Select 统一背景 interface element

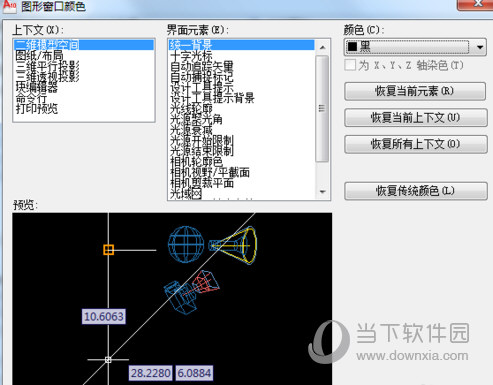click(241, 45)
